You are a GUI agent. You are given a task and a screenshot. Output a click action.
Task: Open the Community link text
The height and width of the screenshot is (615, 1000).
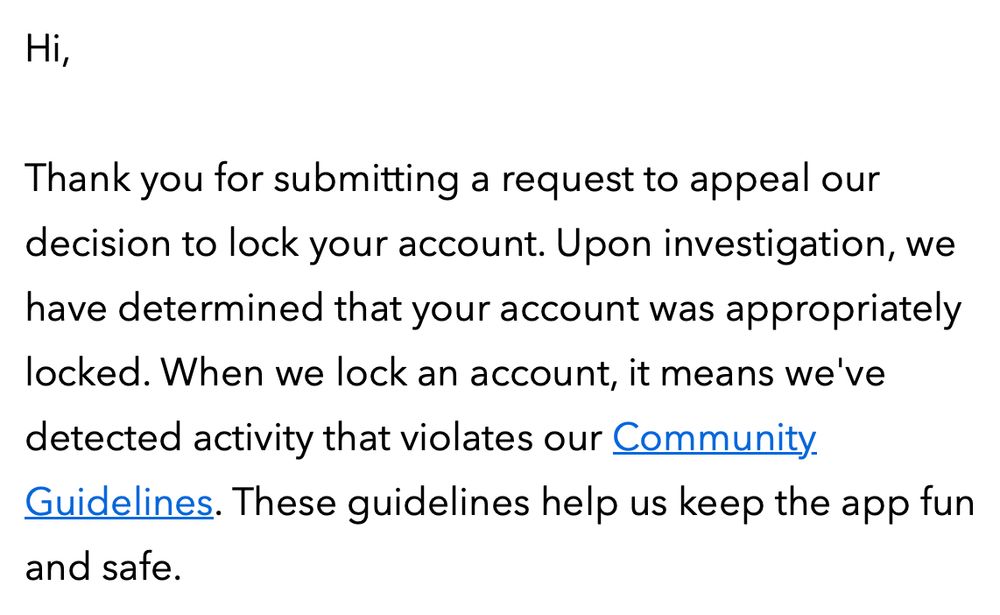[x=714, y=440]
